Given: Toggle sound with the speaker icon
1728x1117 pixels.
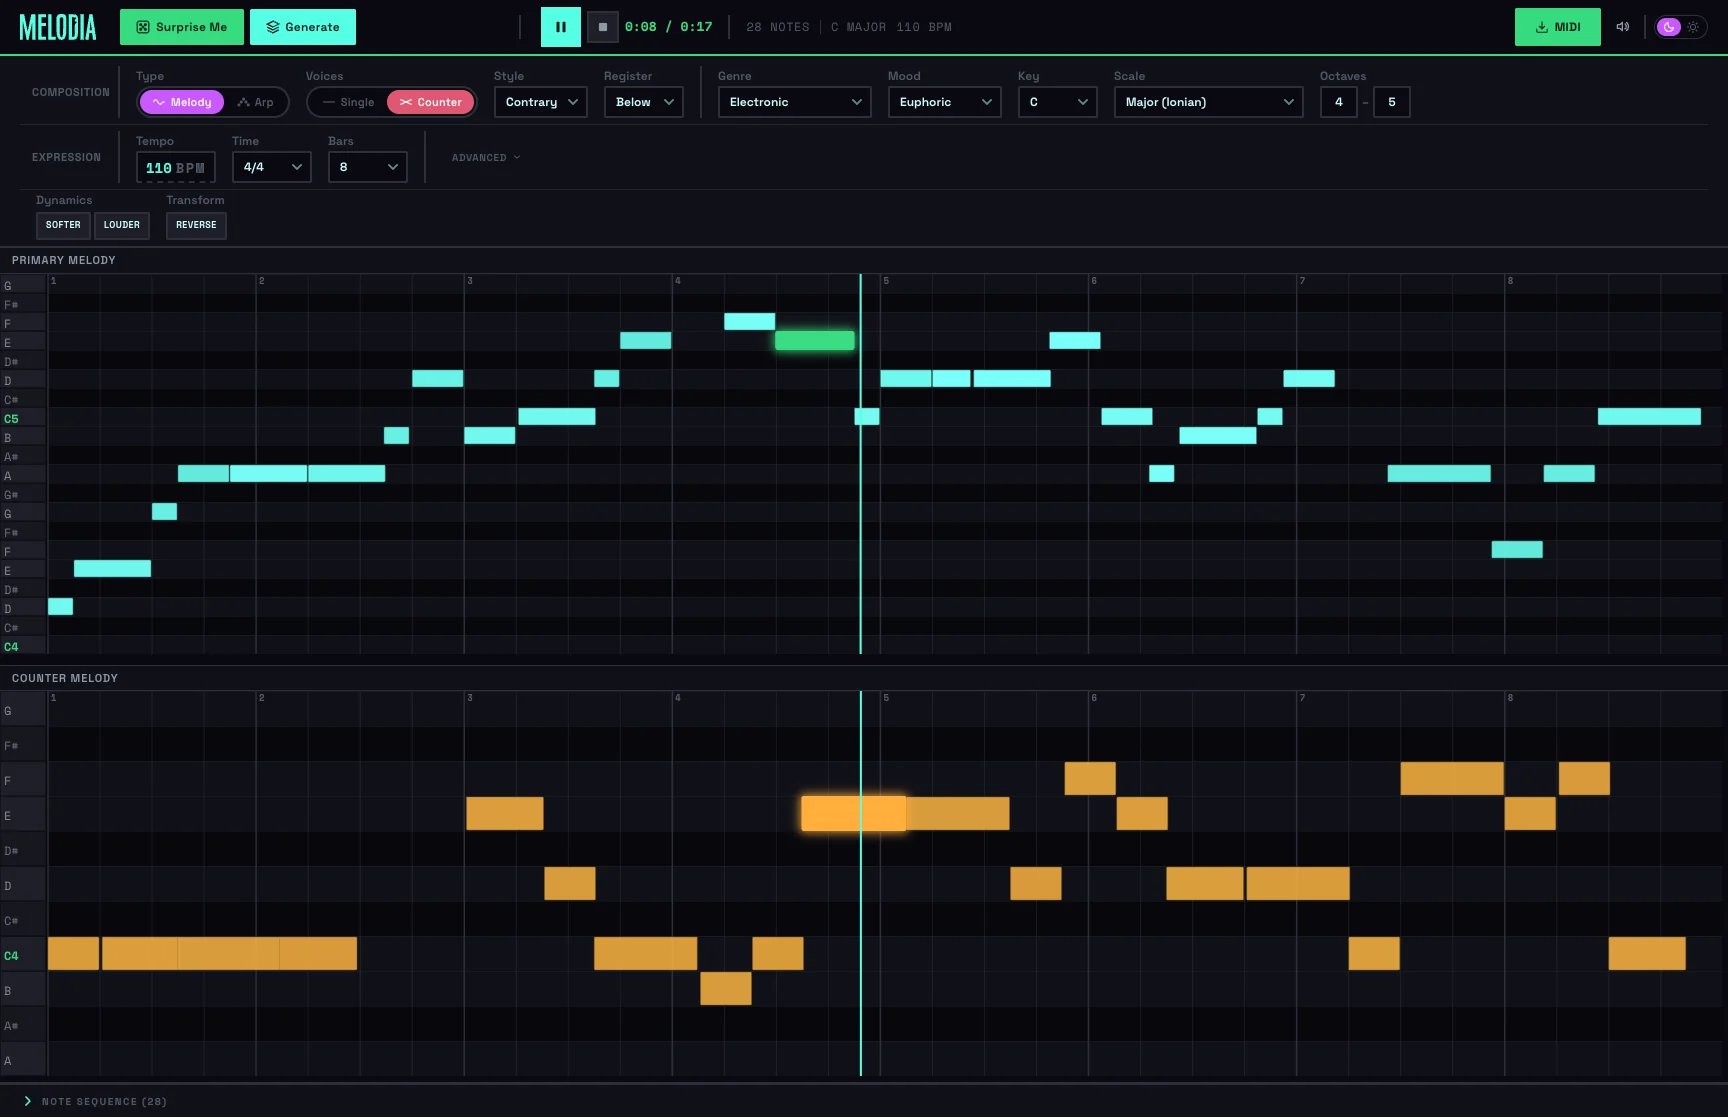Looking at the screenshot, I should 1622,27.
